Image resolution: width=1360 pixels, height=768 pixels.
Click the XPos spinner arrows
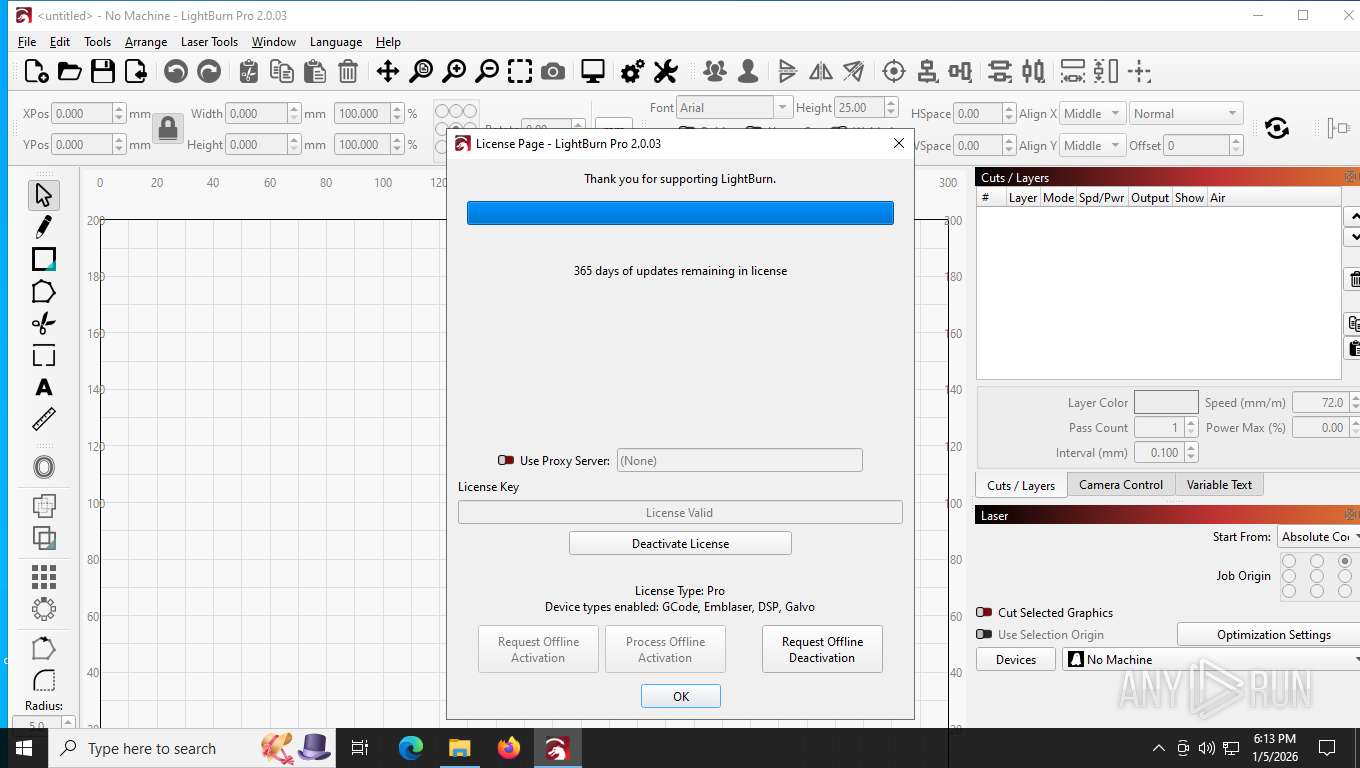click(119, 113)
